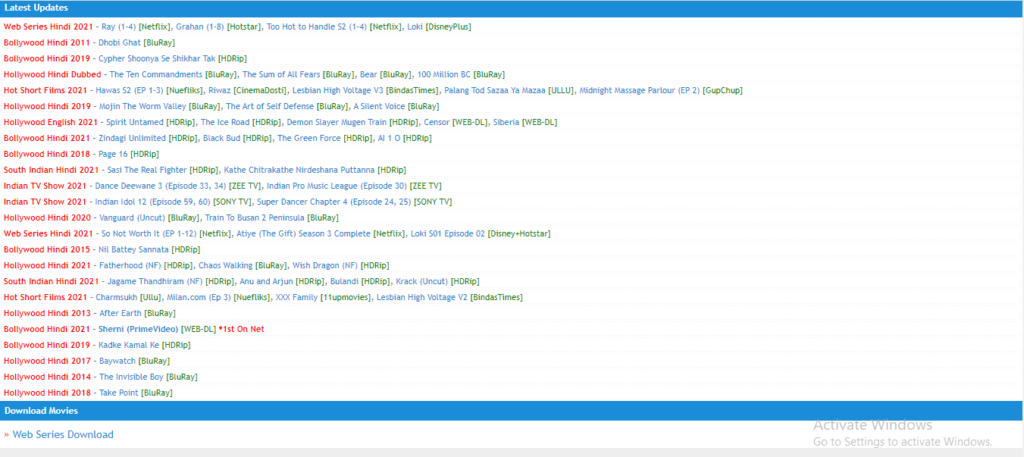Open the Censor WEB-DL link
The image size is (1024, 457).
point(436,122)
